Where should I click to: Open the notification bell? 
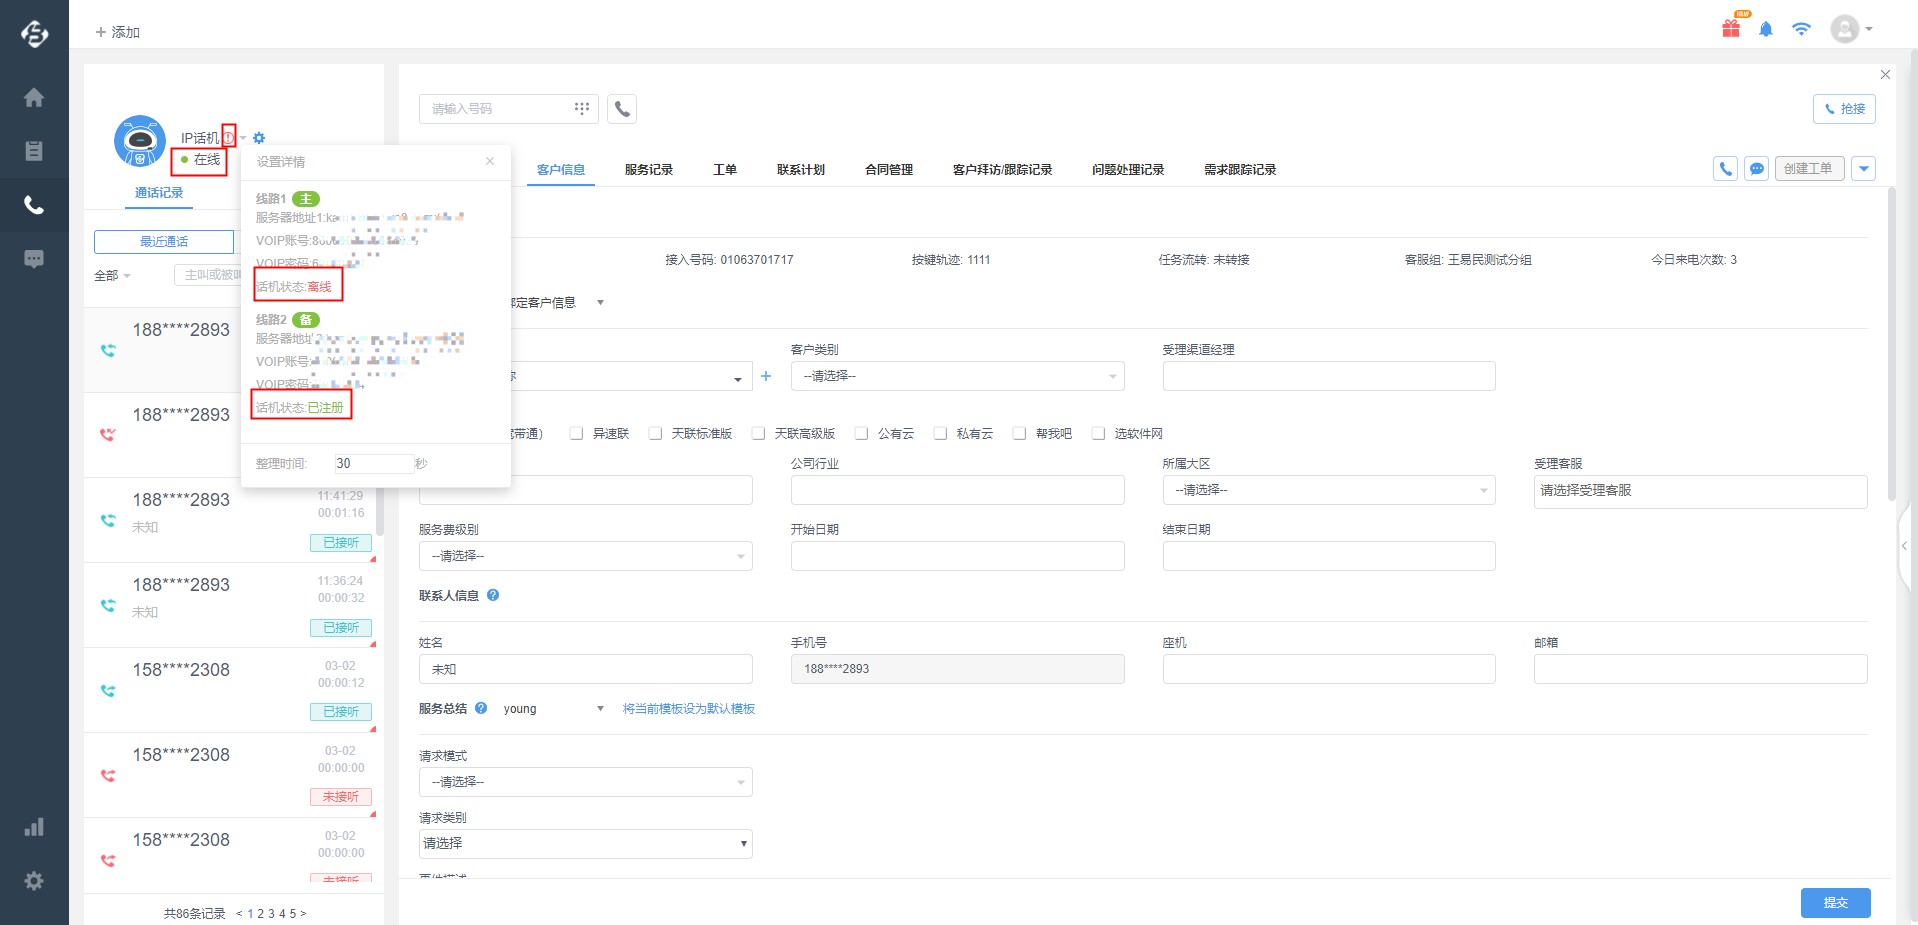[1766, 29]
